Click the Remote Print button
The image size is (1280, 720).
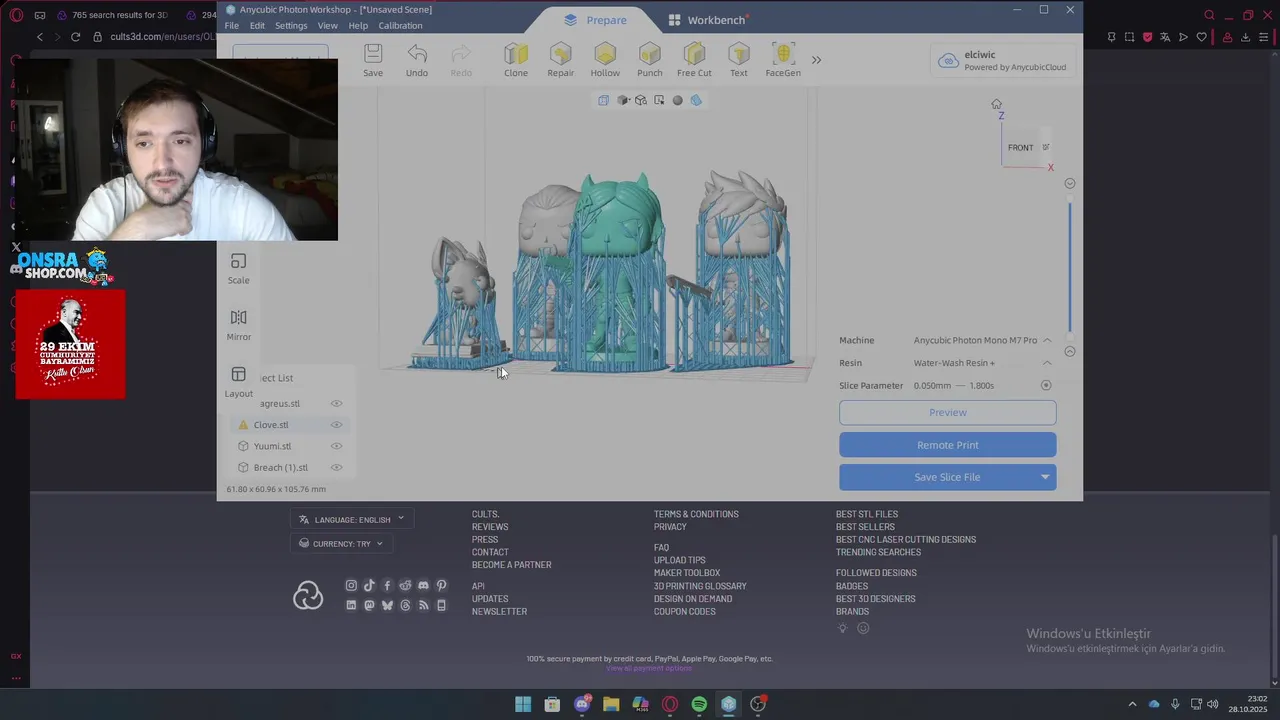coord(947,445)
